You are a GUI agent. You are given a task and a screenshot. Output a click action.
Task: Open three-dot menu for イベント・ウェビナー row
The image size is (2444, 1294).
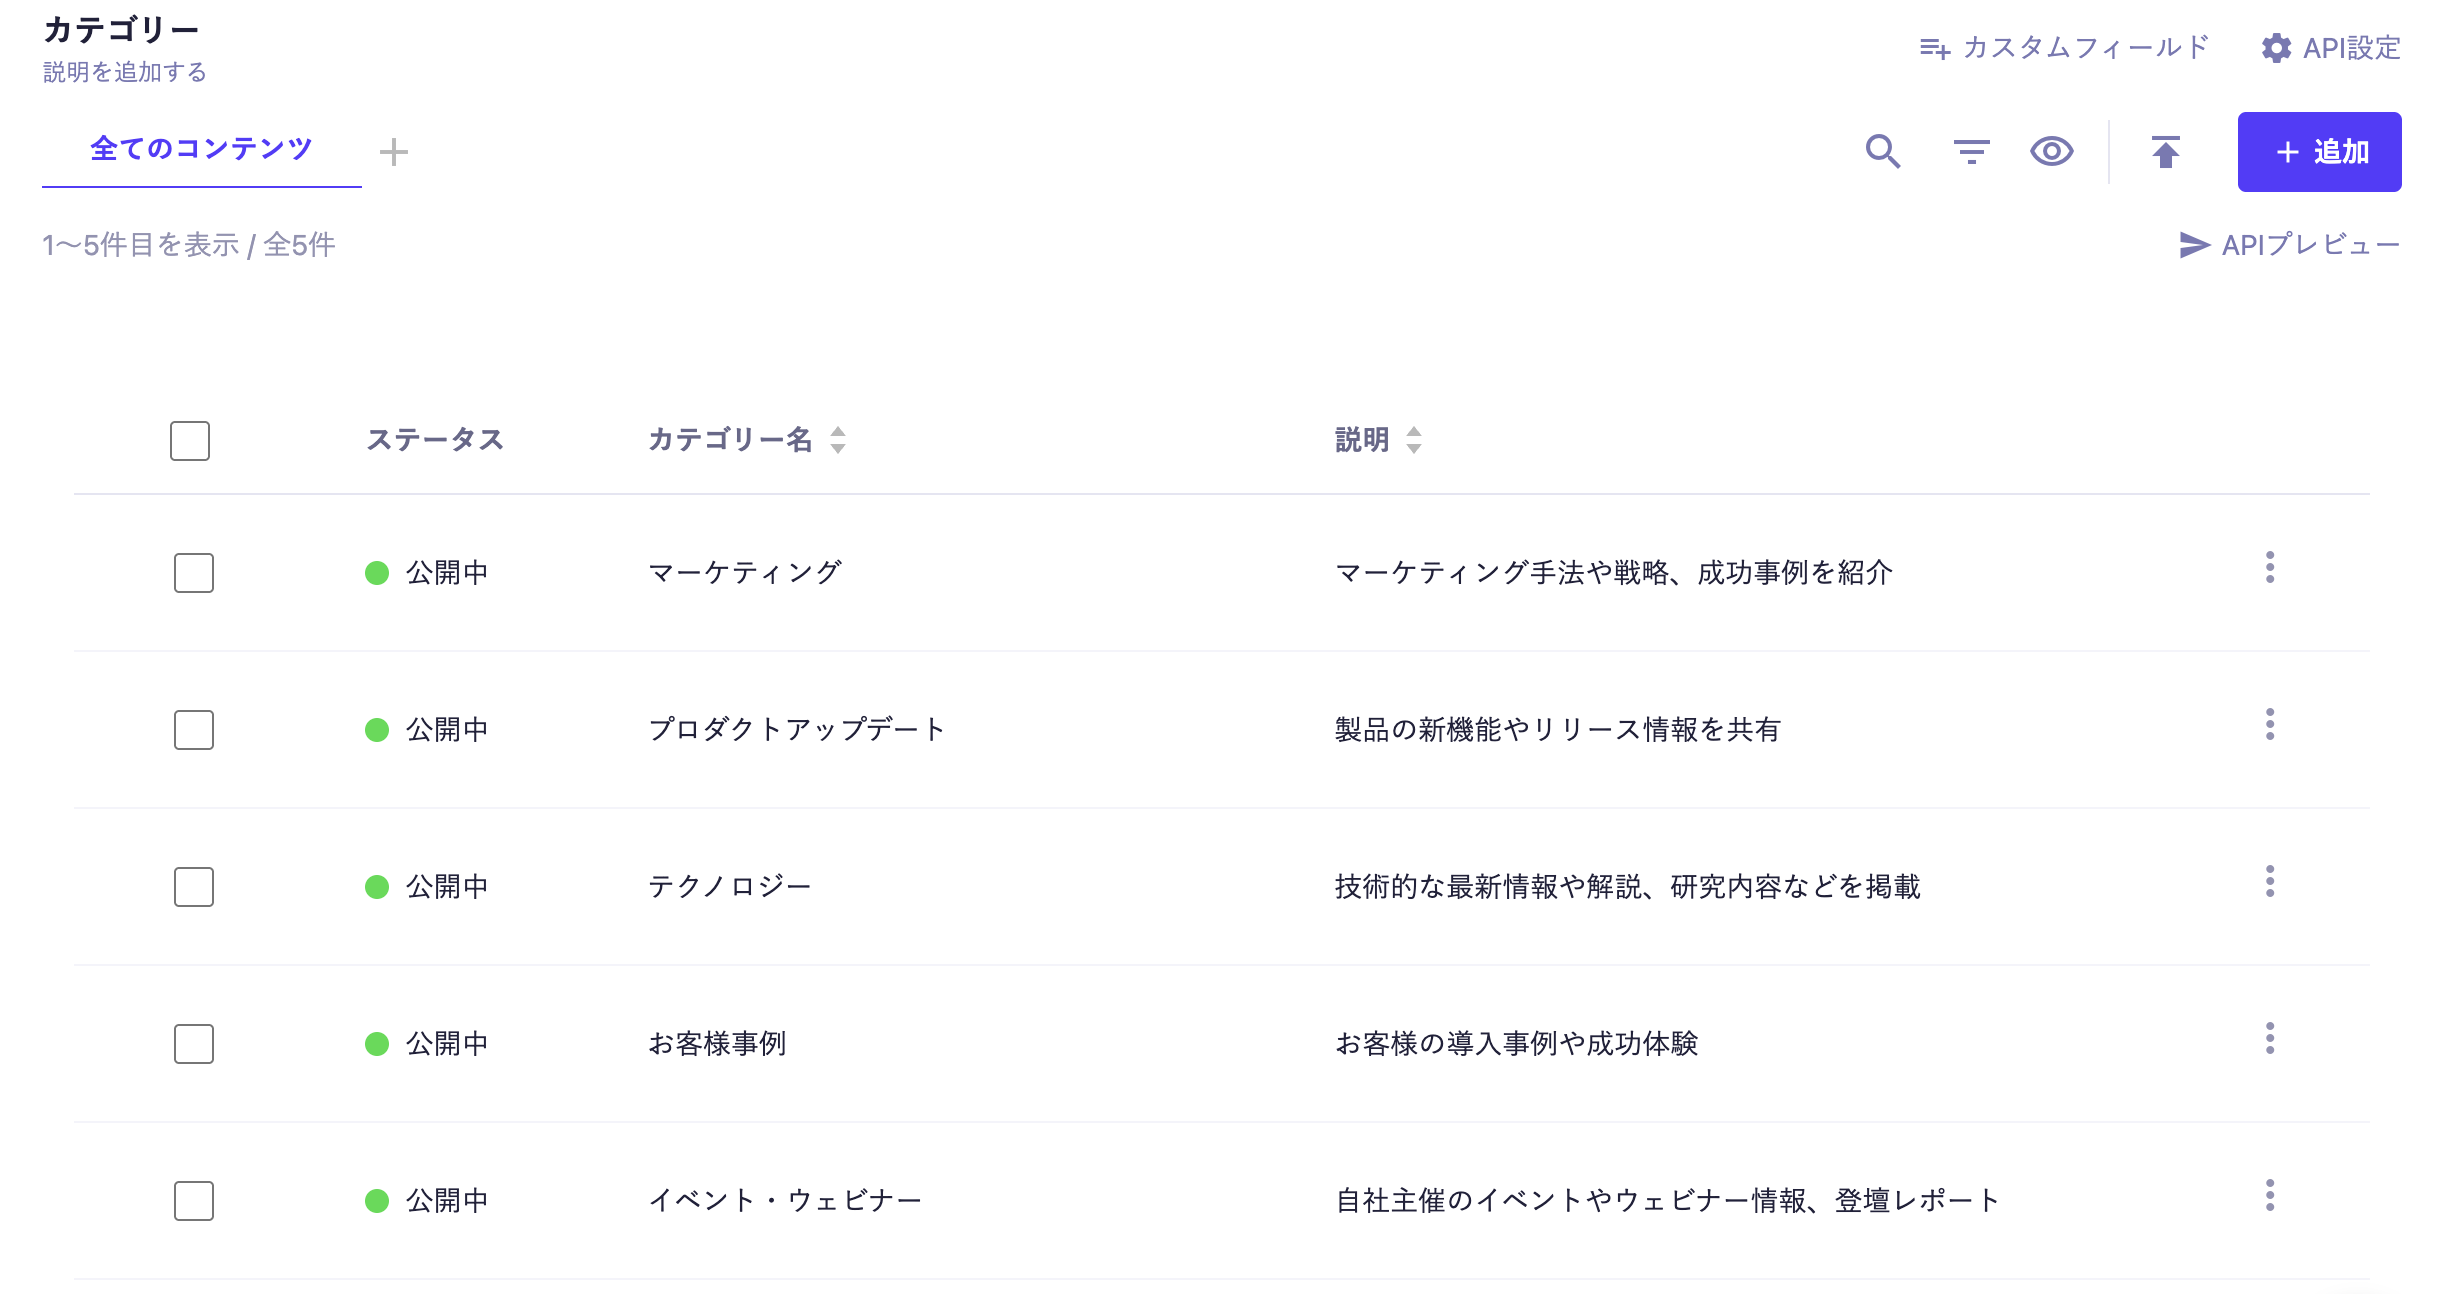pos(2269,1196)
